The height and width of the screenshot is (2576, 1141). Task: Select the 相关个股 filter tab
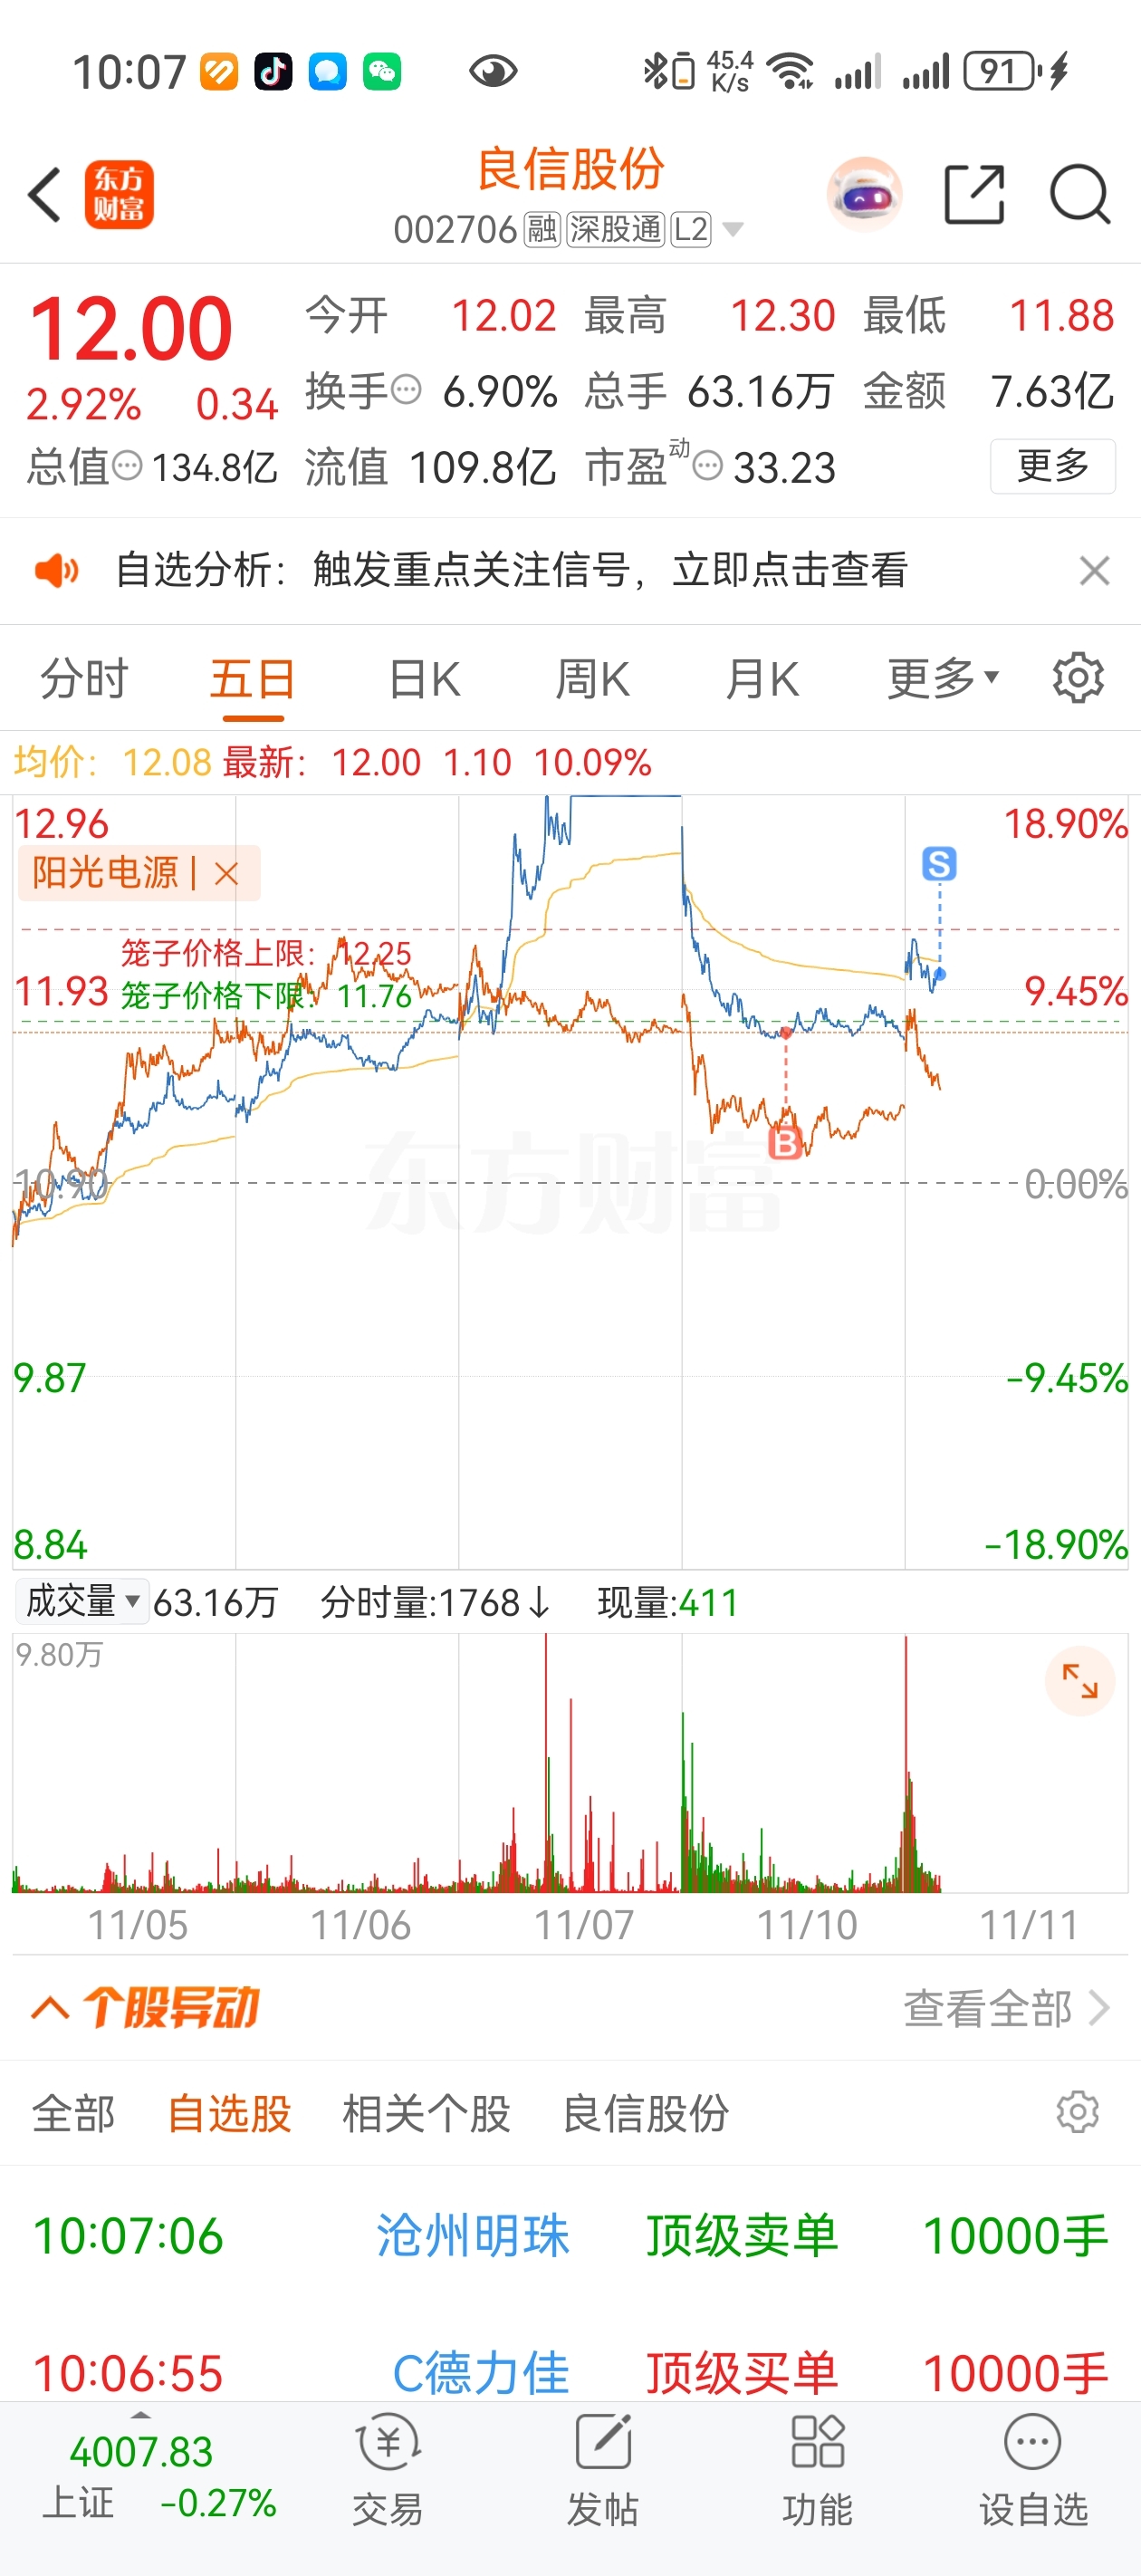(426, 2113)
